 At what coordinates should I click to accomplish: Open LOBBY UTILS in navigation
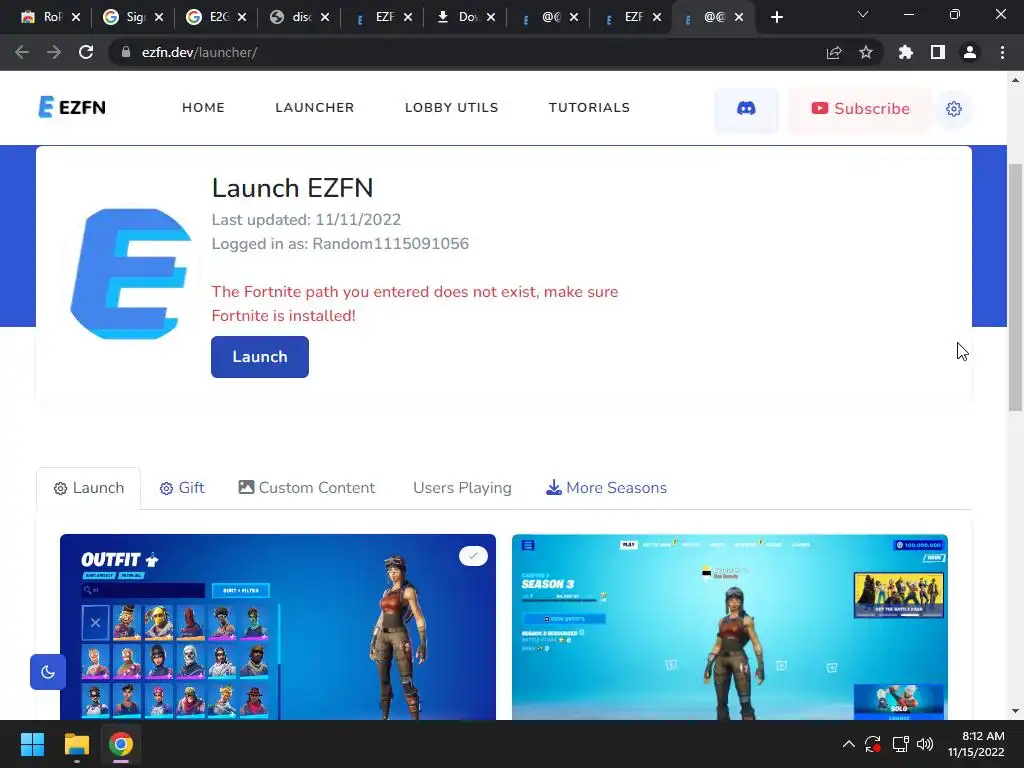pos(451,107)
